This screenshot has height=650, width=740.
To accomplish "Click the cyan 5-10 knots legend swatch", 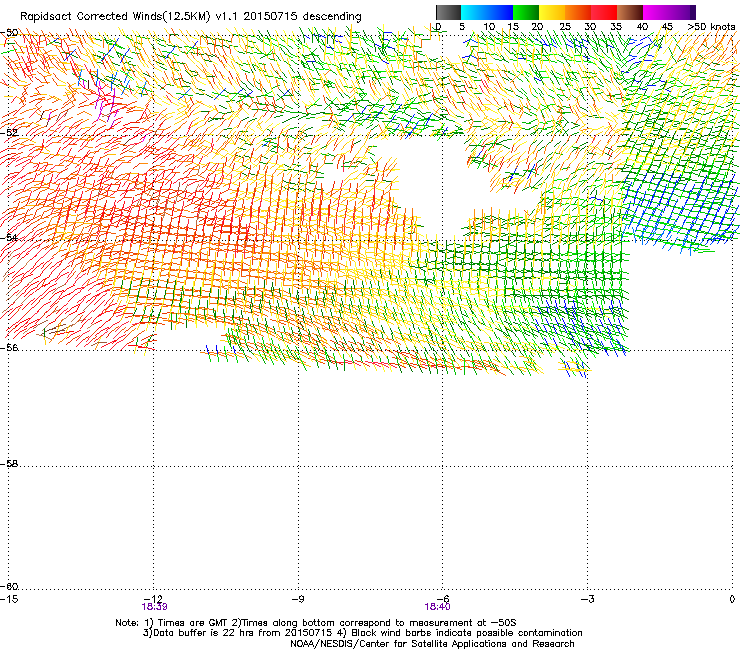I will [x=474, y=12].
